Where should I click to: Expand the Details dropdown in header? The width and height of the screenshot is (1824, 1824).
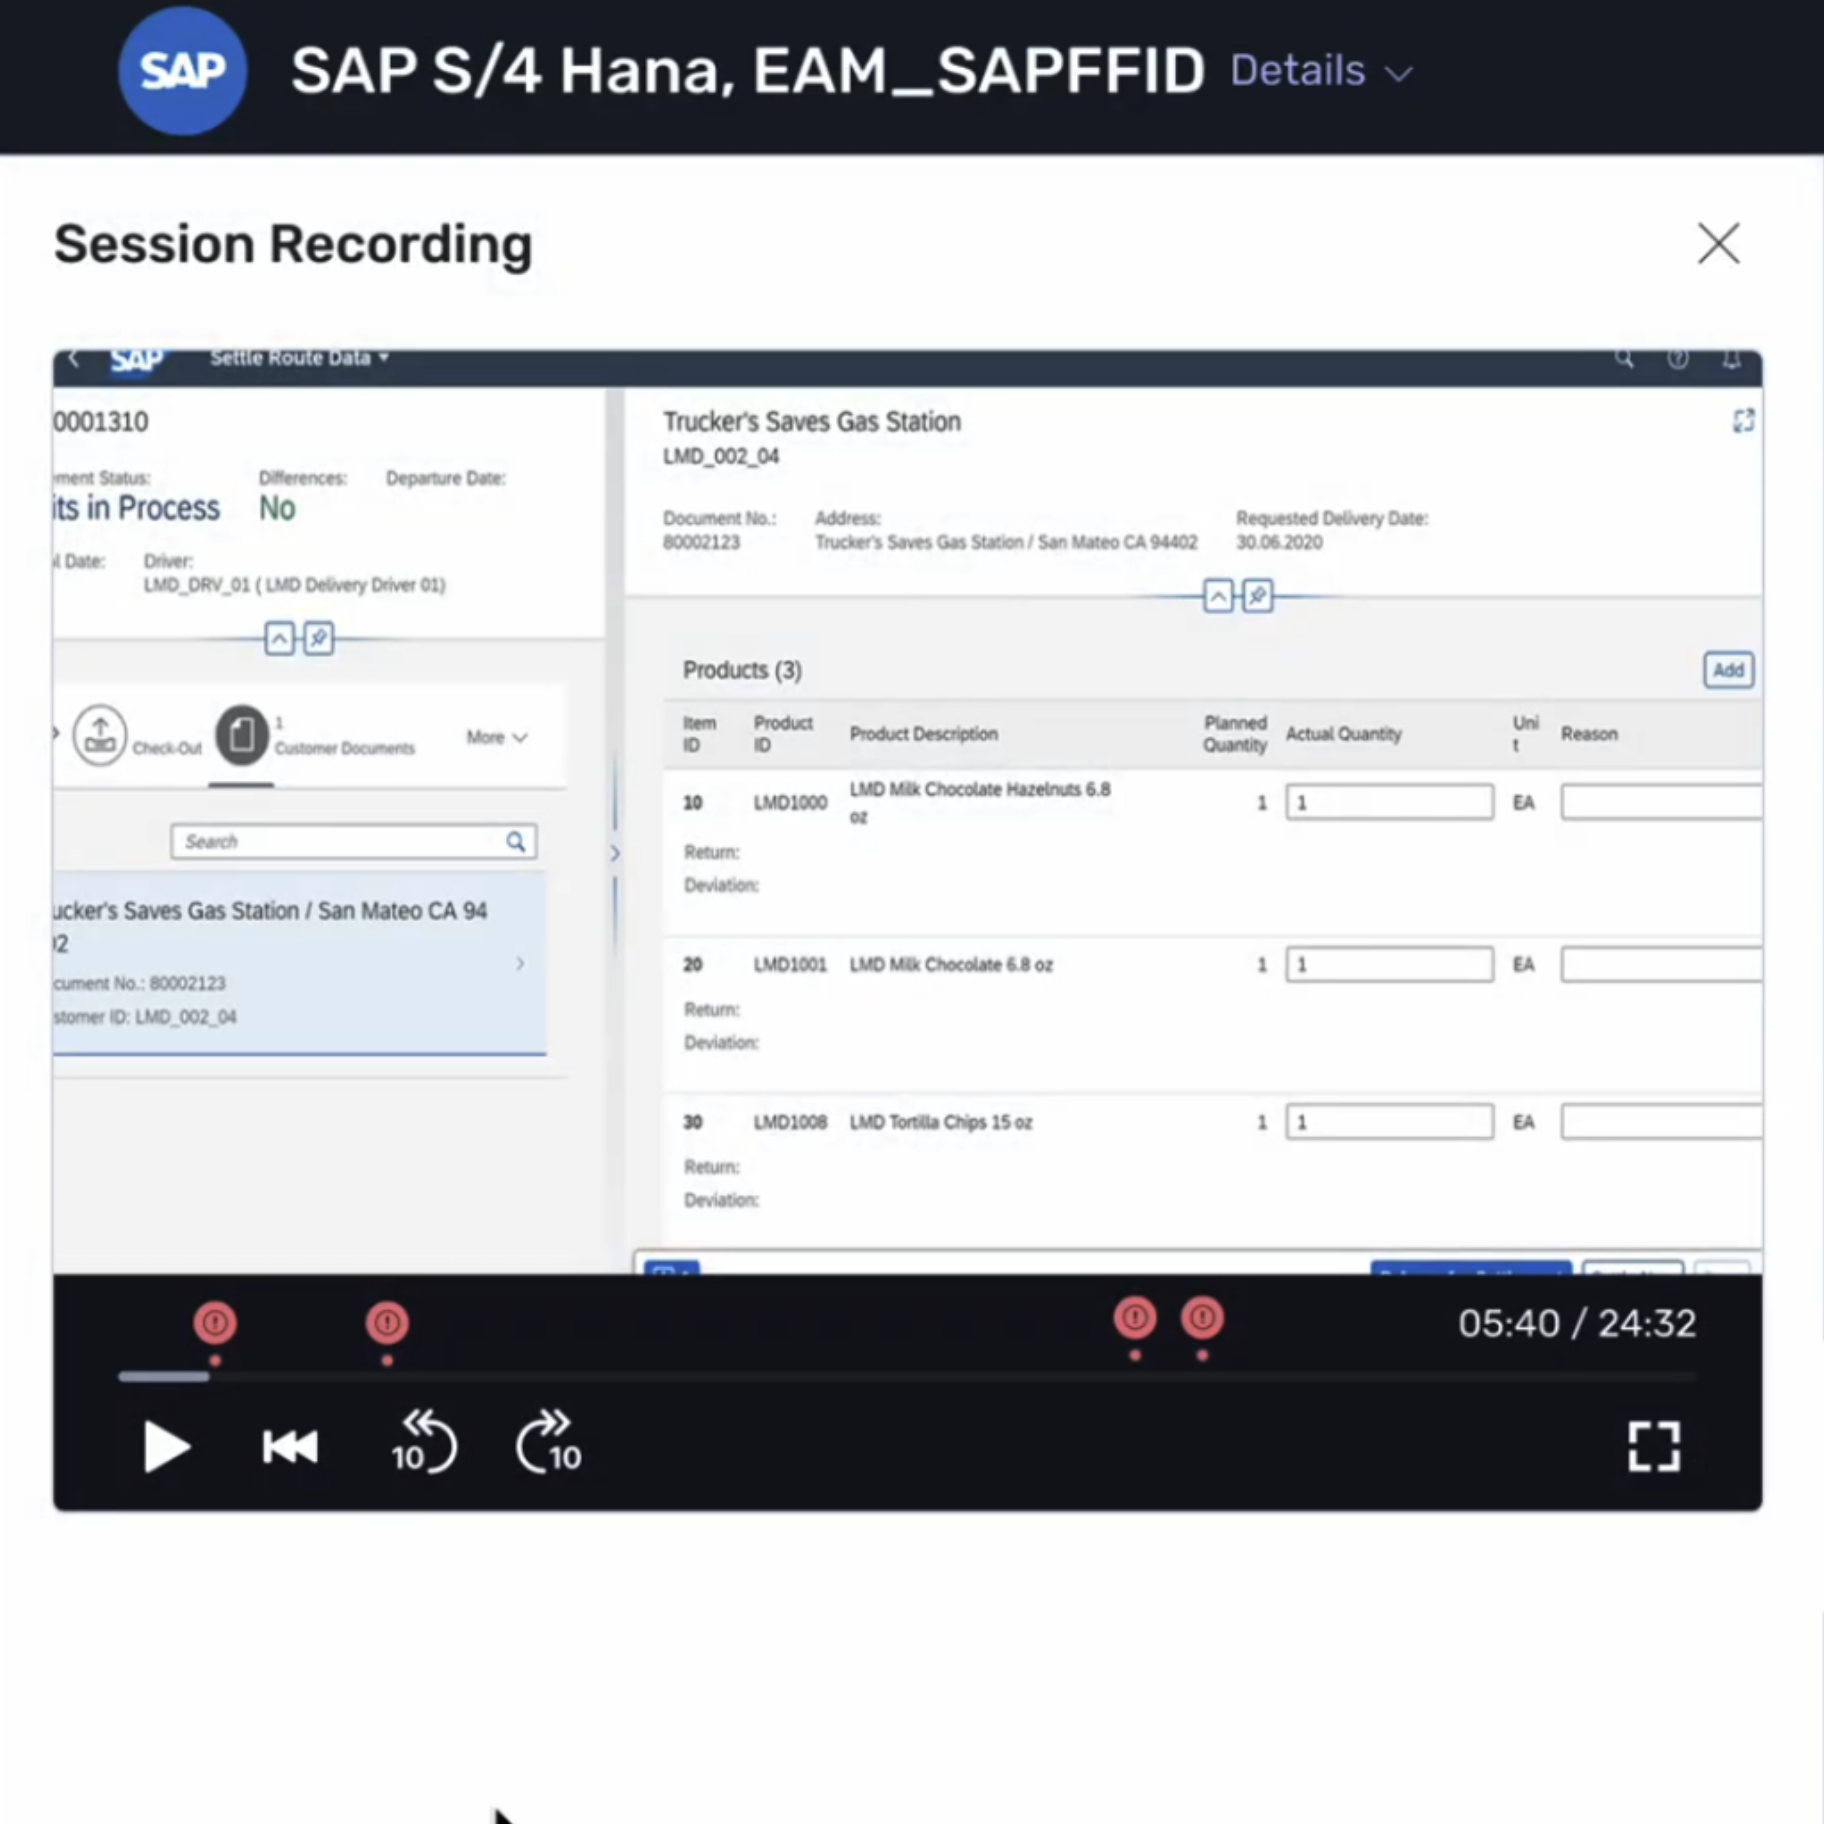coord(1321,71)
